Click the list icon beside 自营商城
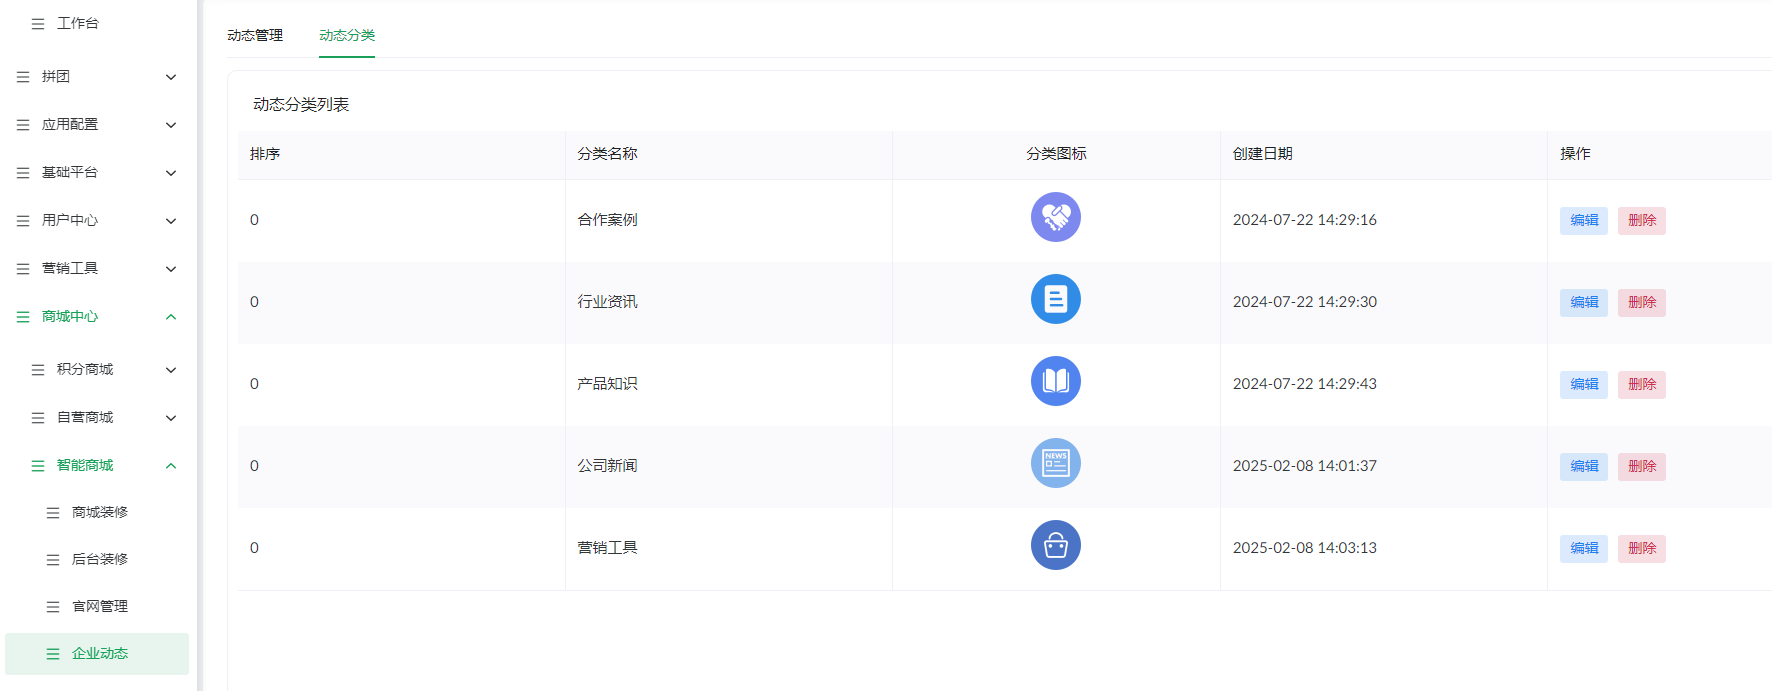 [x=38, y=417]
